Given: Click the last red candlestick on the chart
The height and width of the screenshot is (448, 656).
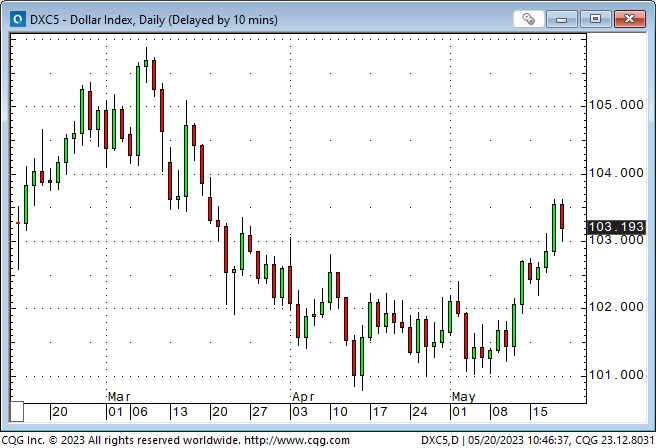Looking at the screenshot, I should point(562,216).
